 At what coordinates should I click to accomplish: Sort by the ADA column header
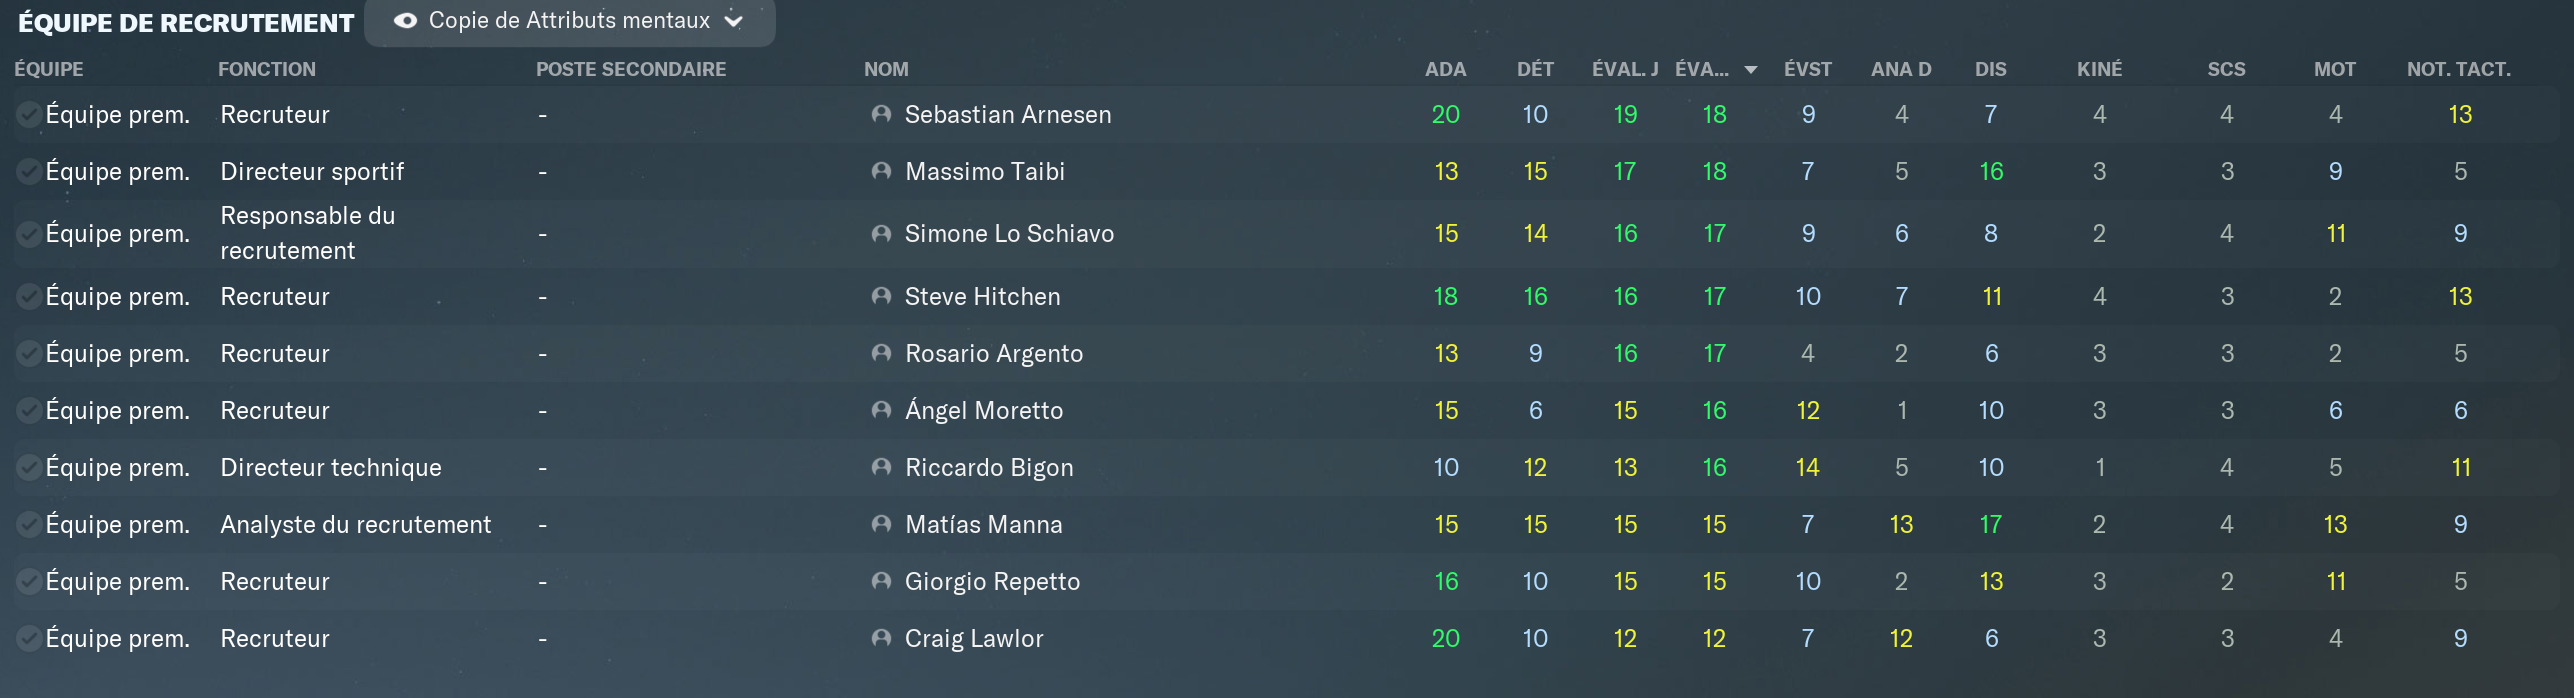coord(1445,69)
